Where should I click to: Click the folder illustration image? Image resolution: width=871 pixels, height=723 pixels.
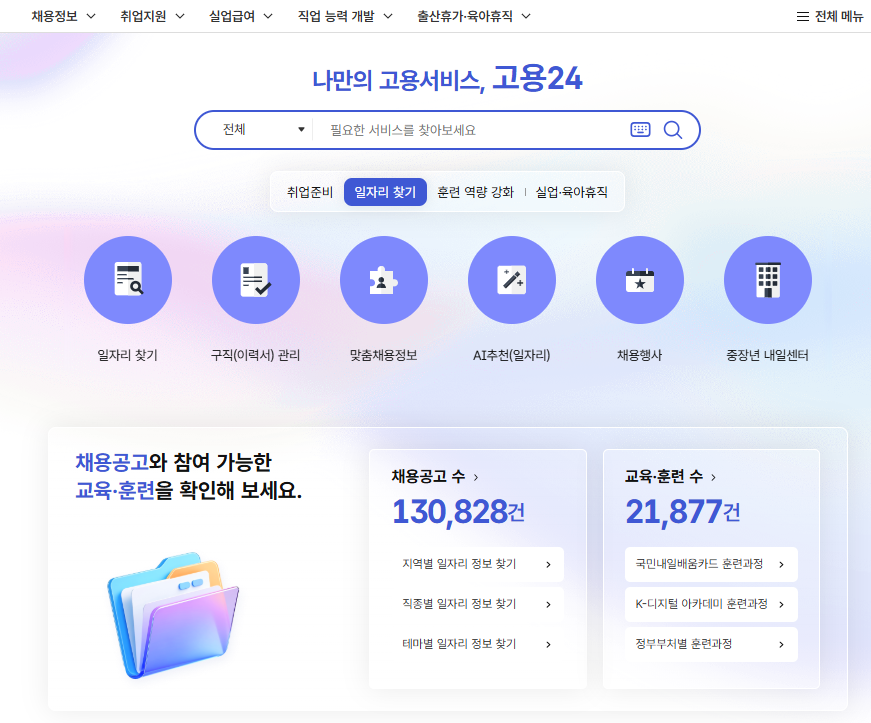tap(173, 615)
